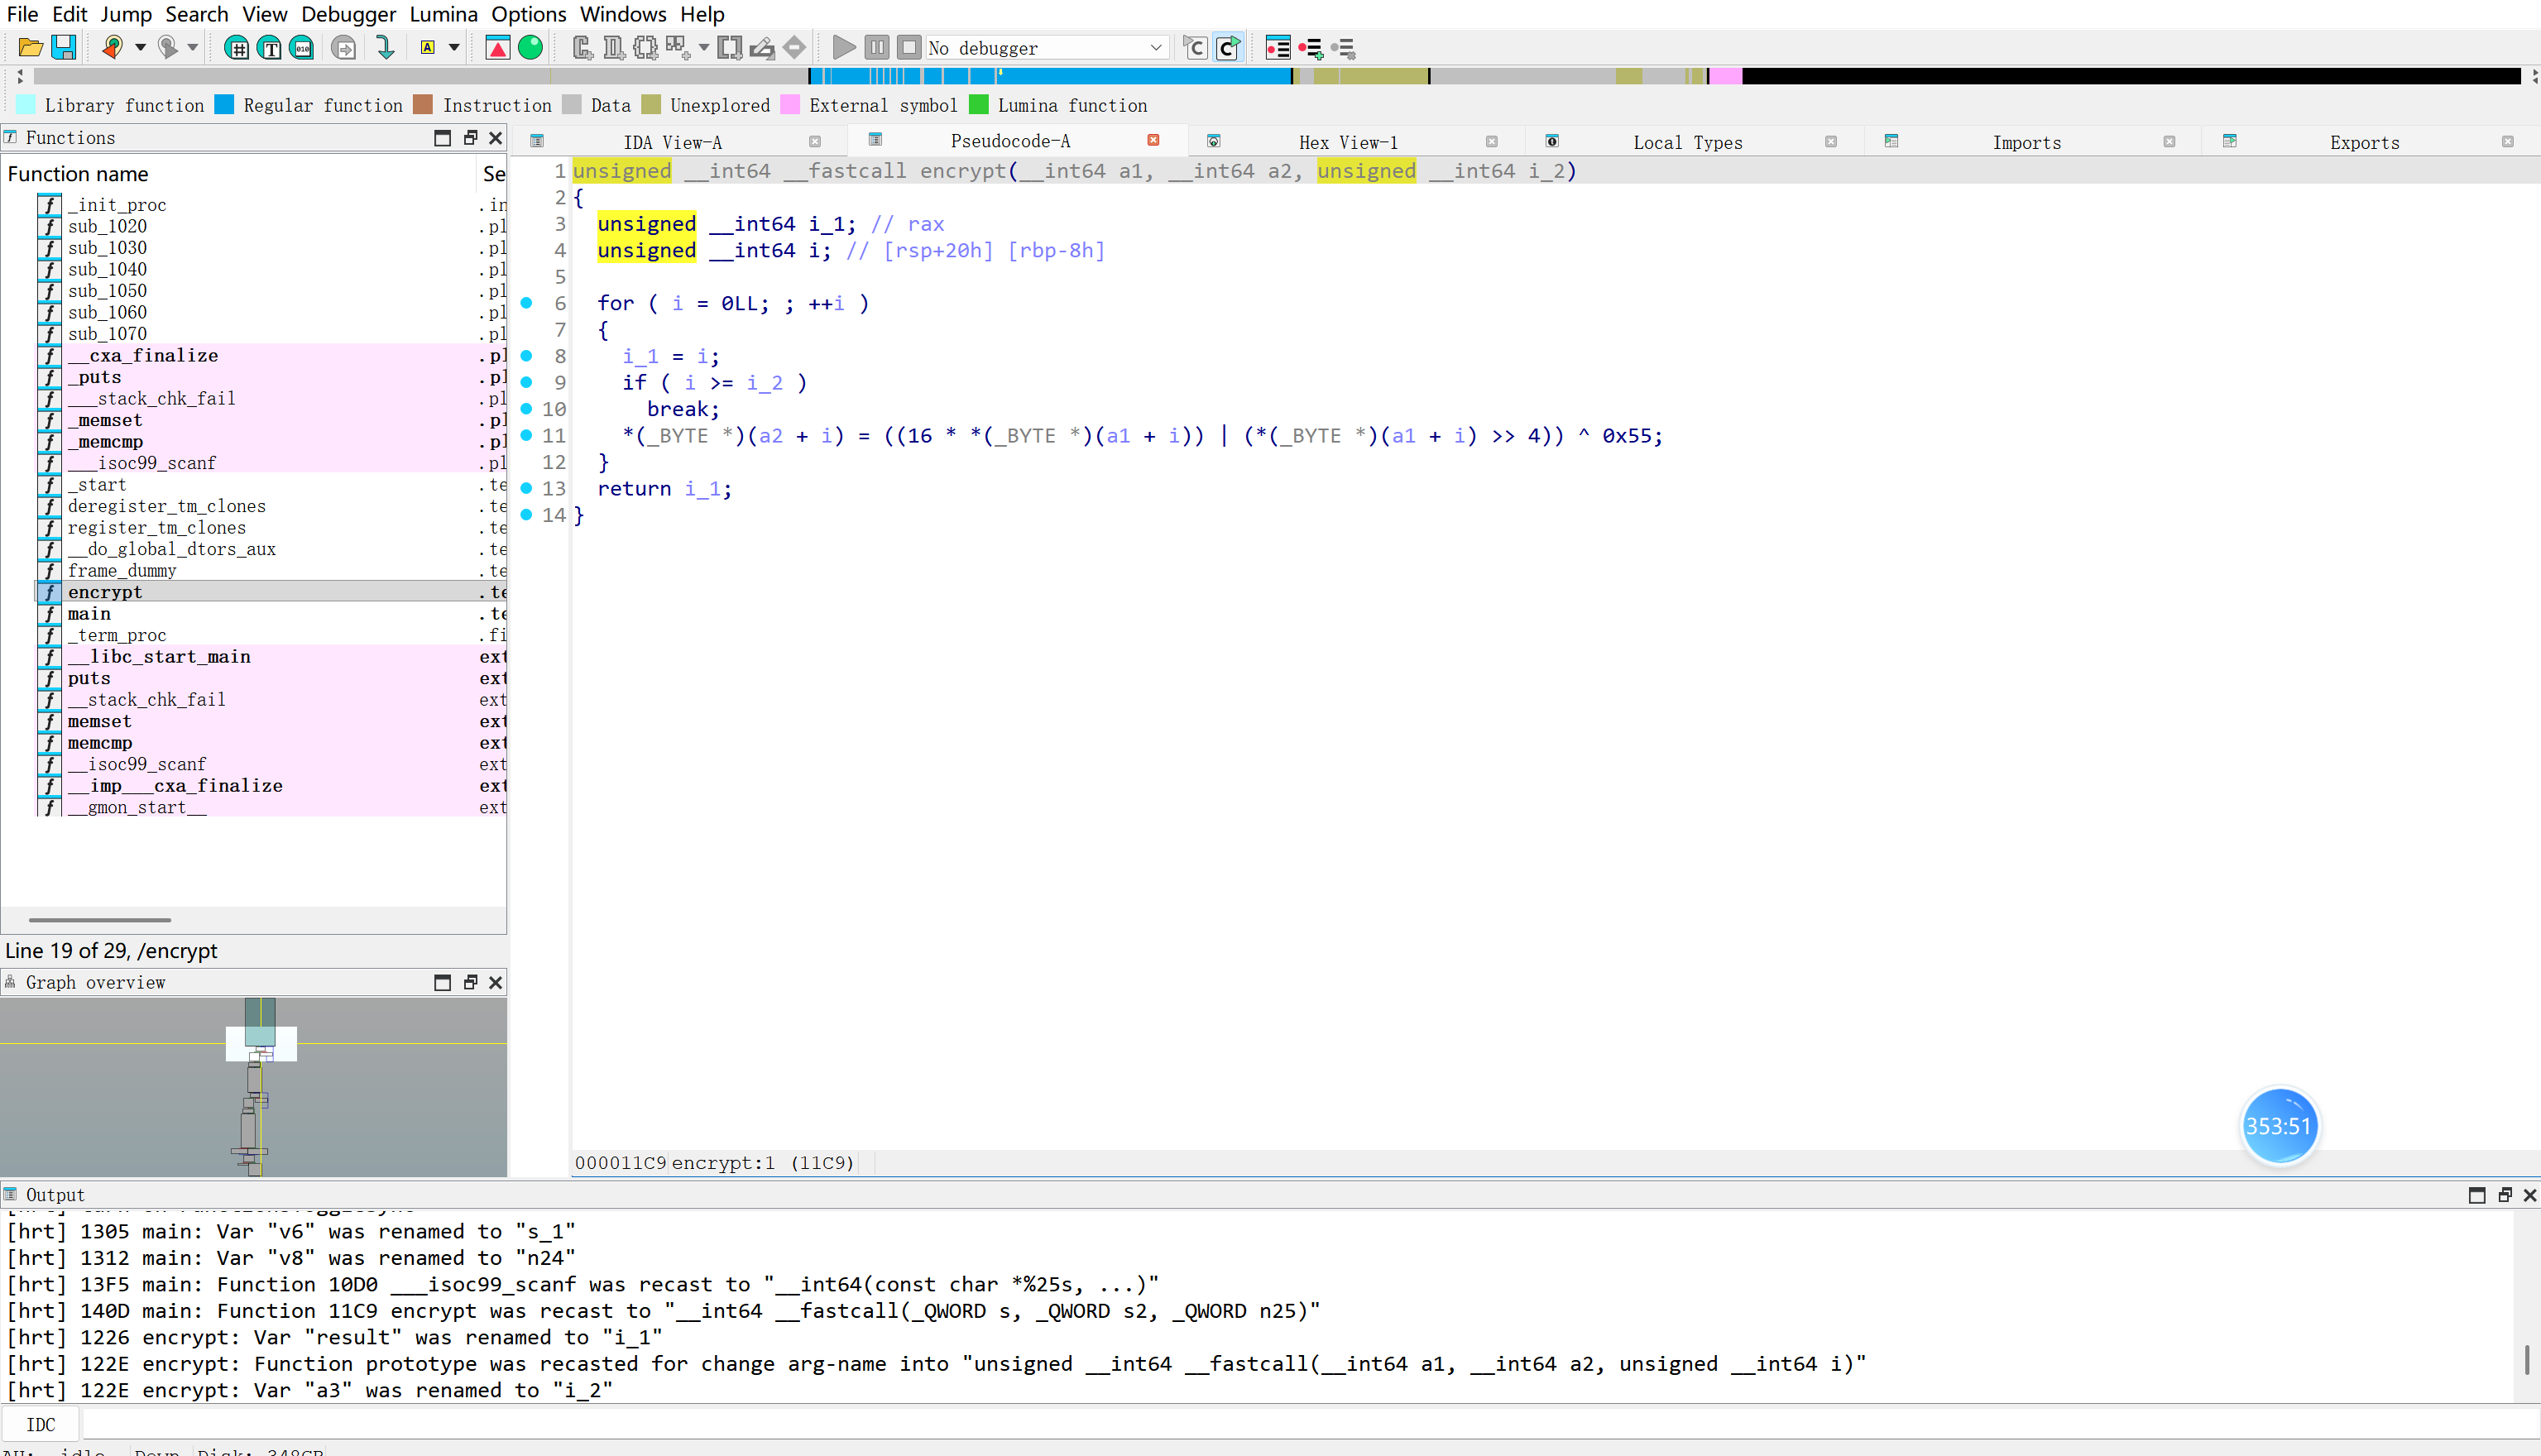Toggle the breakpoint on line 13

[528, 488]
